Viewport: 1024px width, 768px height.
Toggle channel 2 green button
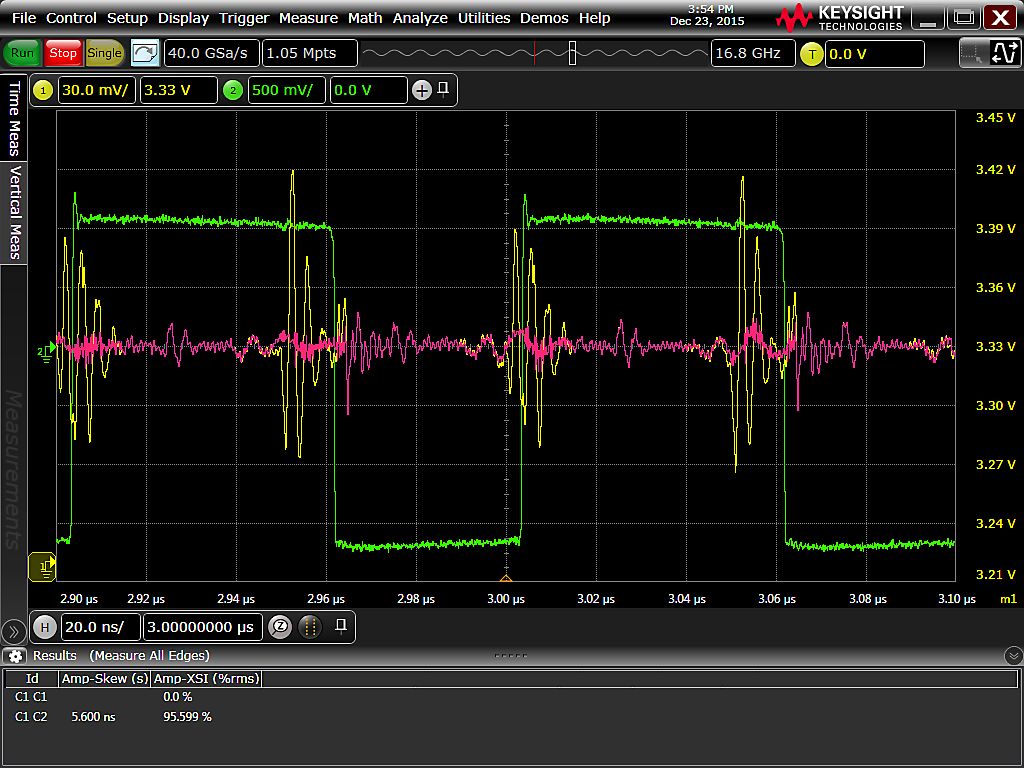coord(233,91)
